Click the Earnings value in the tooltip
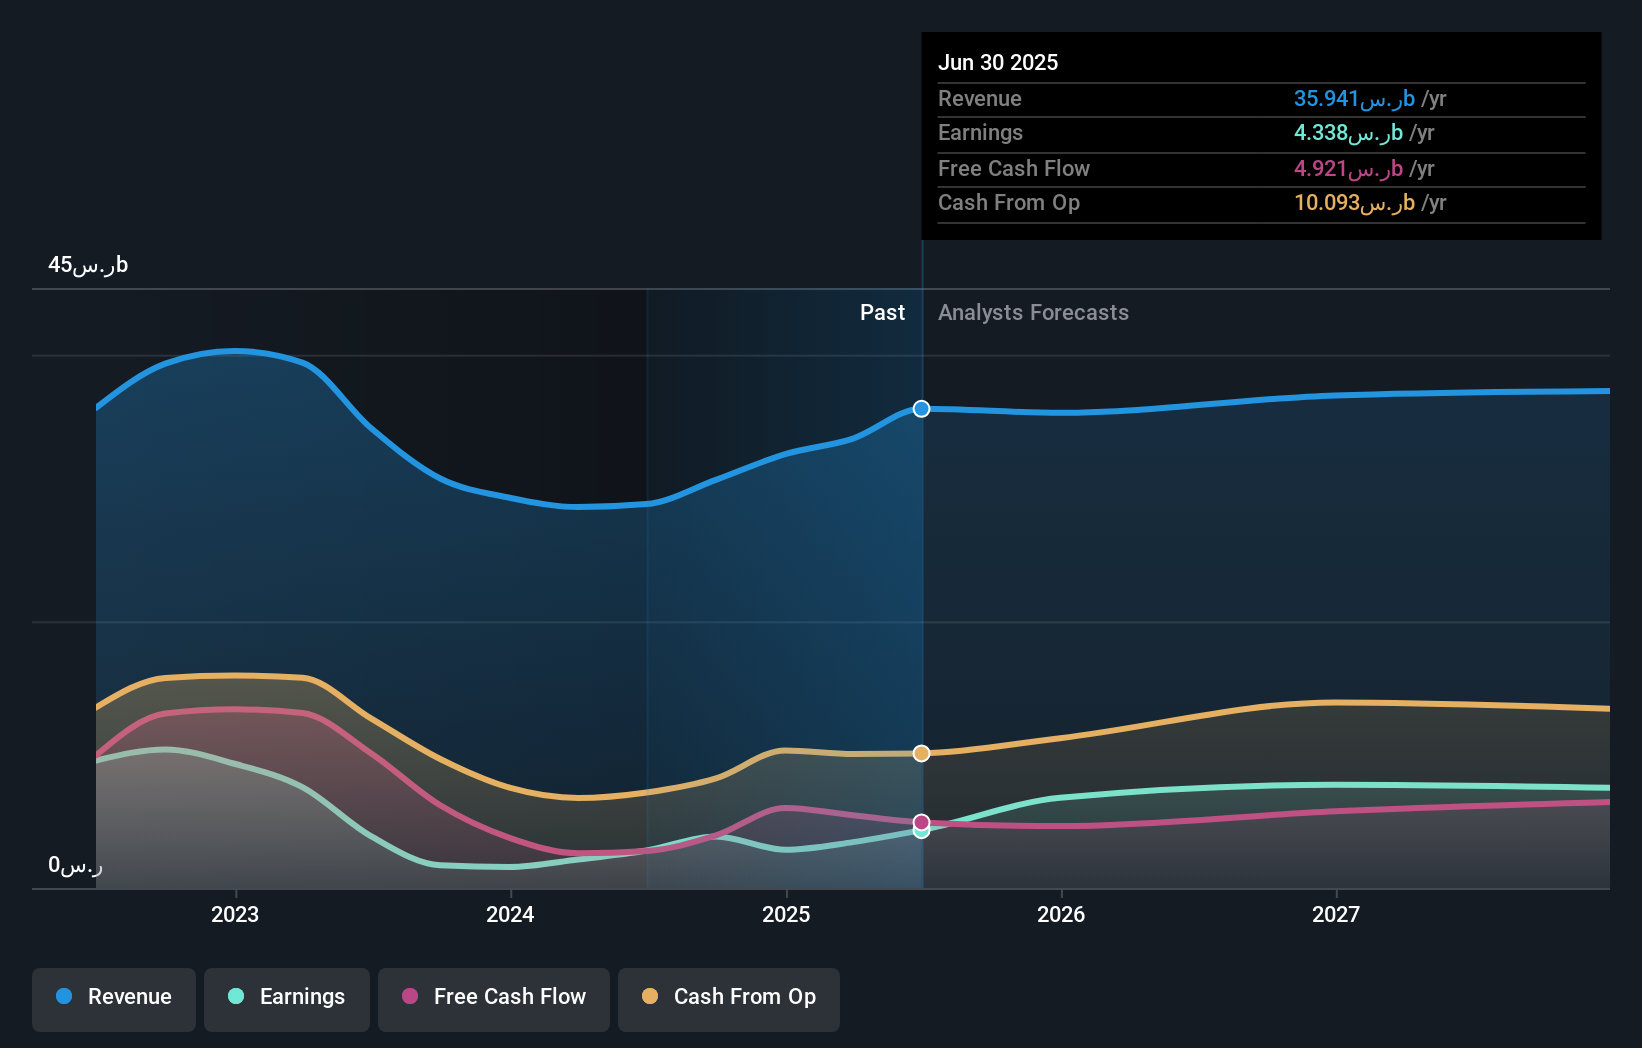Viewport: 1642px width, 1048px height. [x=1345, y=133]
